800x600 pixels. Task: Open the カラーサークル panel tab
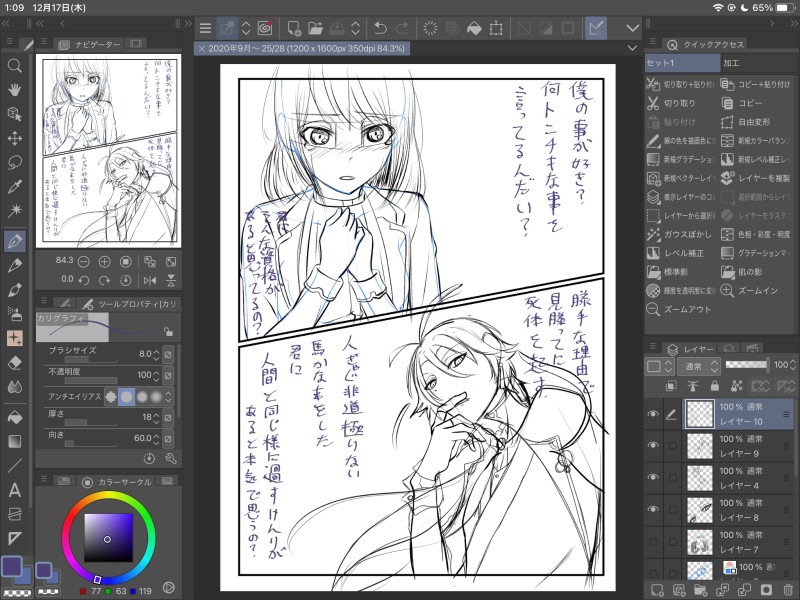tap(117, 481)
